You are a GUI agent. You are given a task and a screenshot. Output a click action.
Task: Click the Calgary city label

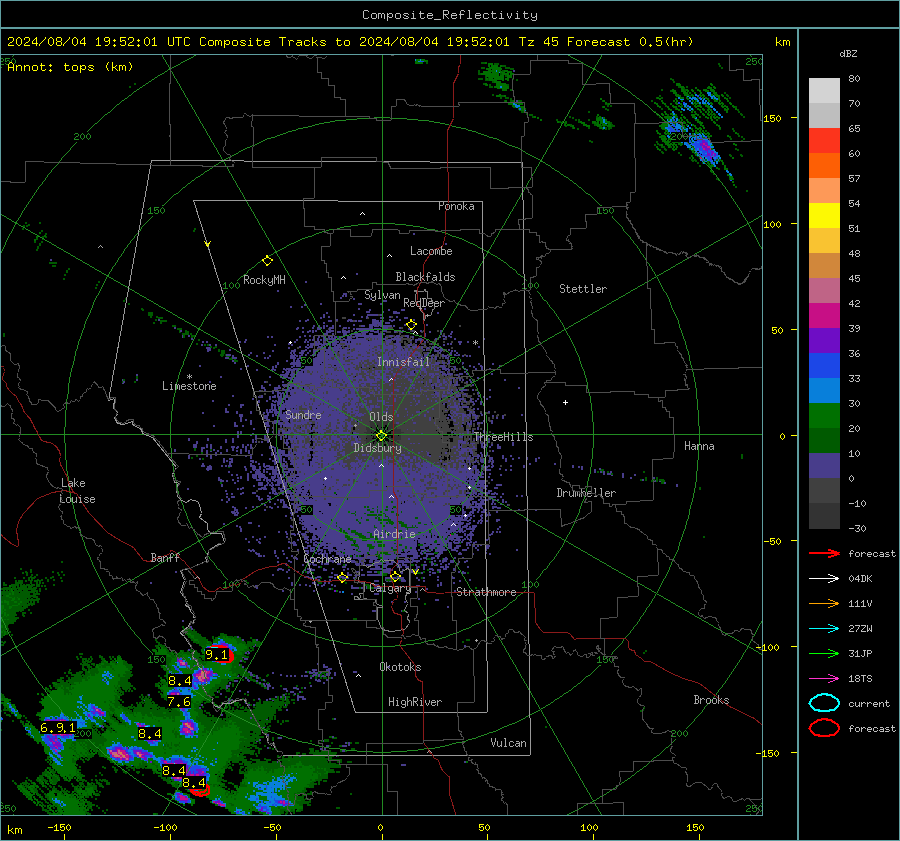[x=390, y=588]
